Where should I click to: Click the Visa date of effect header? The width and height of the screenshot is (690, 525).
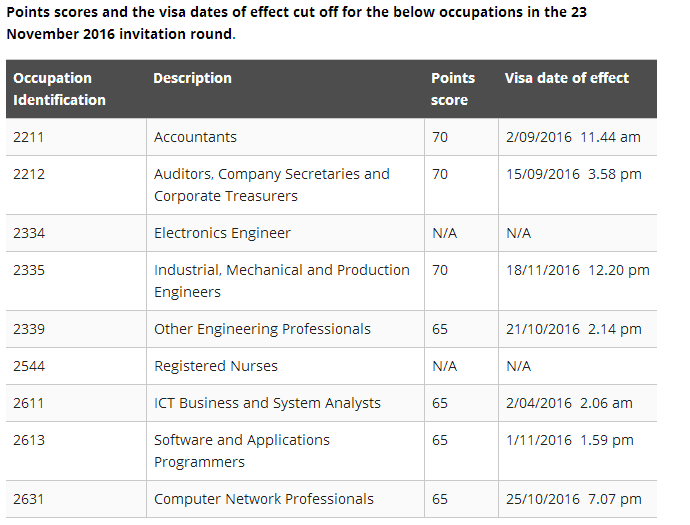point(567,78)
